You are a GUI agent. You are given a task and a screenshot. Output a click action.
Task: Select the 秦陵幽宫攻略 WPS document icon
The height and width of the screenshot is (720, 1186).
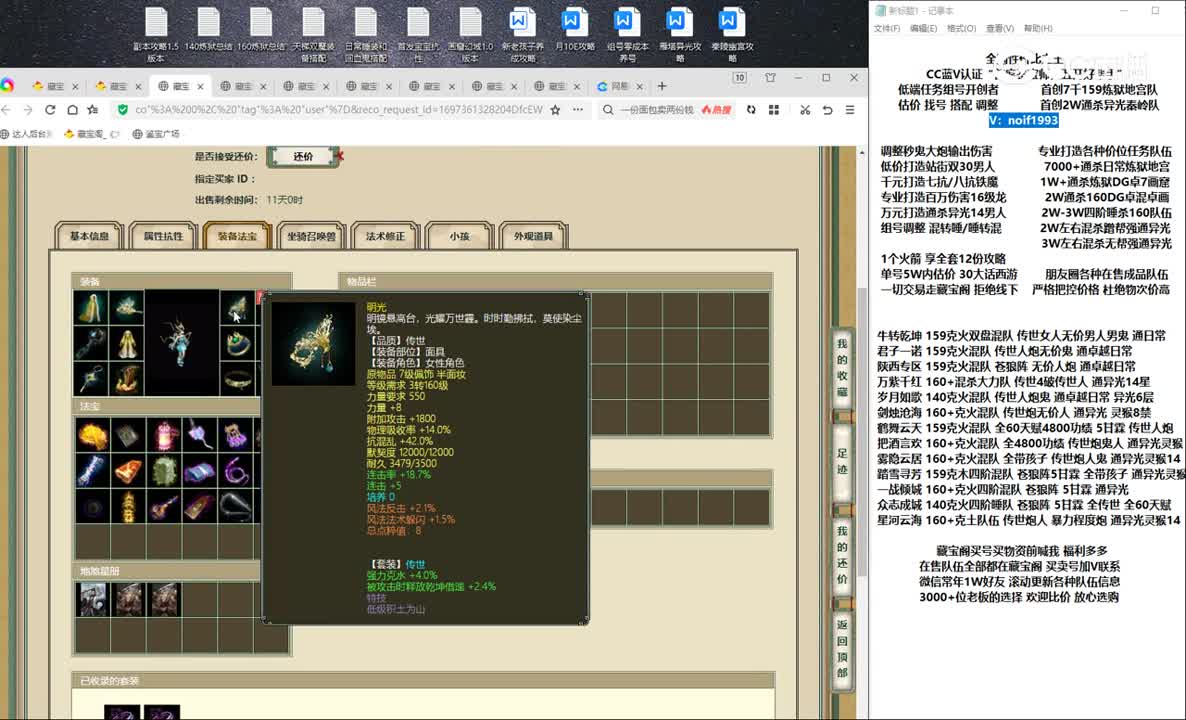(x=732, y=34)
